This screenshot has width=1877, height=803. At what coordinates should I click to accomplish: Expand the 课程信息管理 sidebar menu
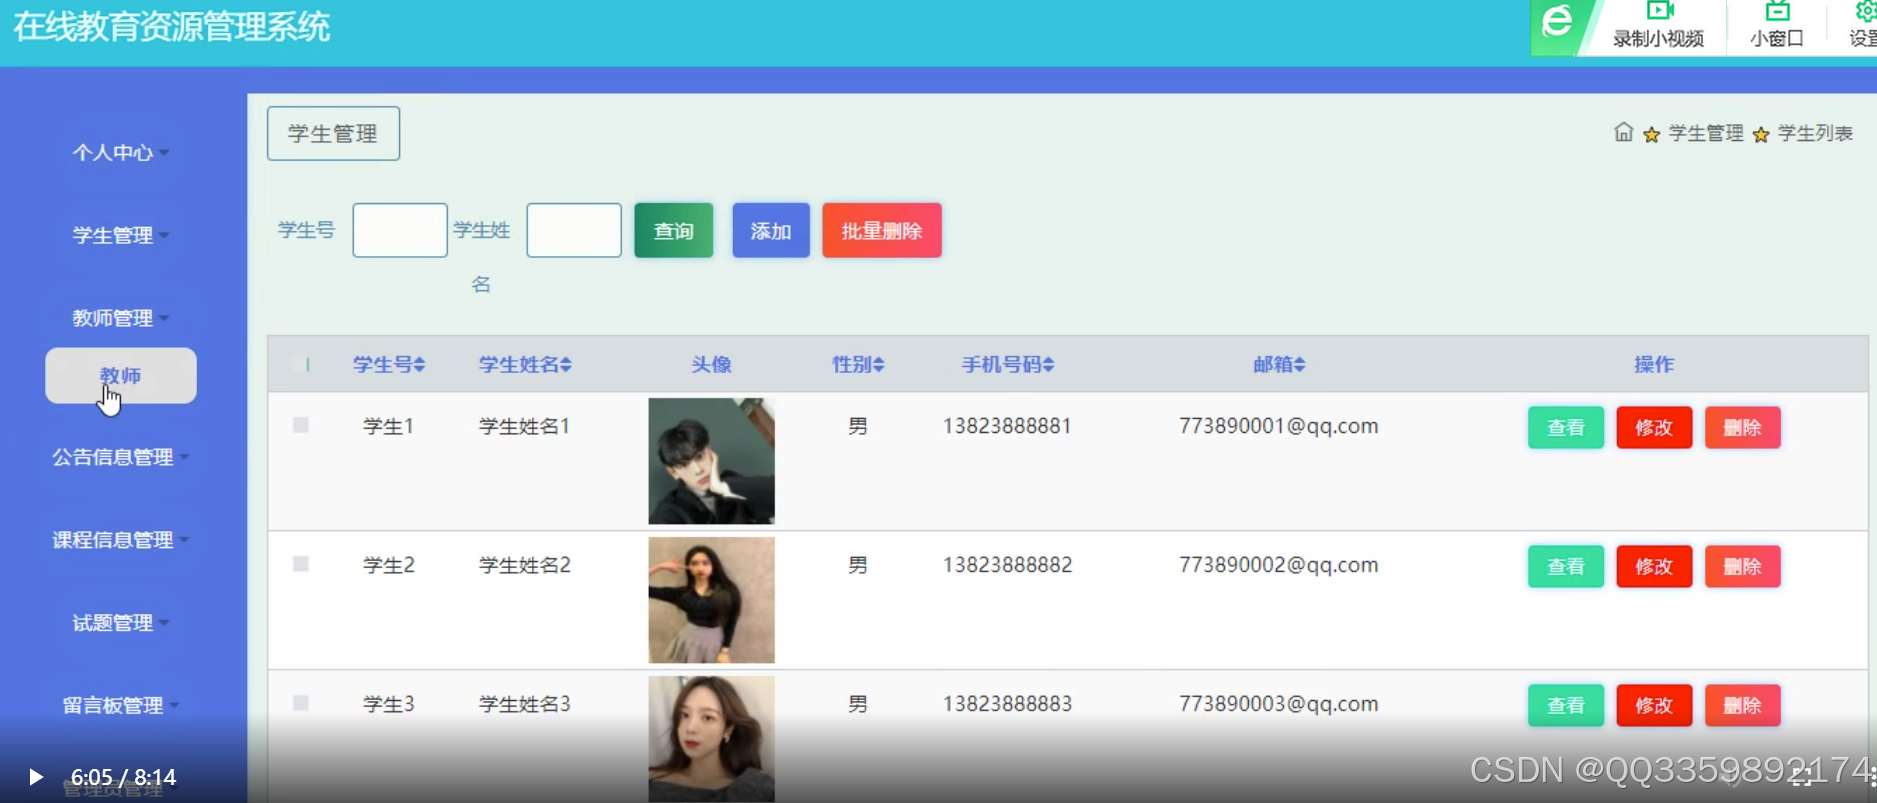[120, 540]
